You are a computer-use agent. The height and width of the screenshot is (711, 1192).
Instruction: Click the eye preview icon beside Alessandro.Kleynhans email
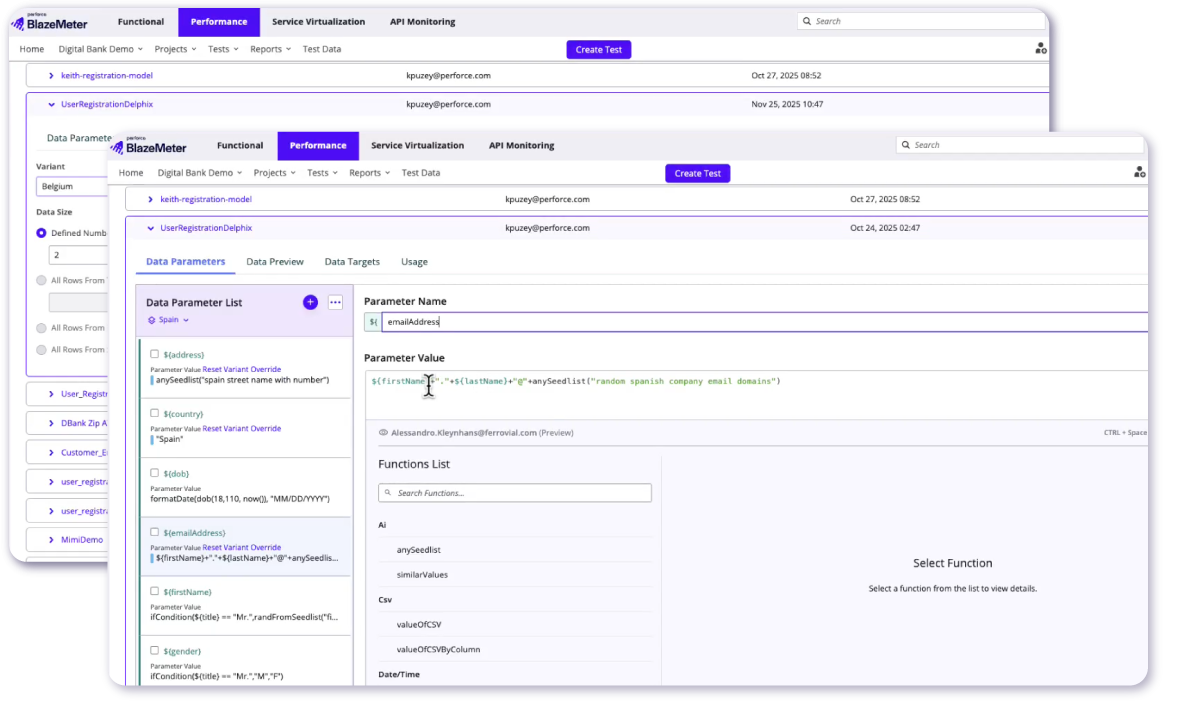(383, 433)
